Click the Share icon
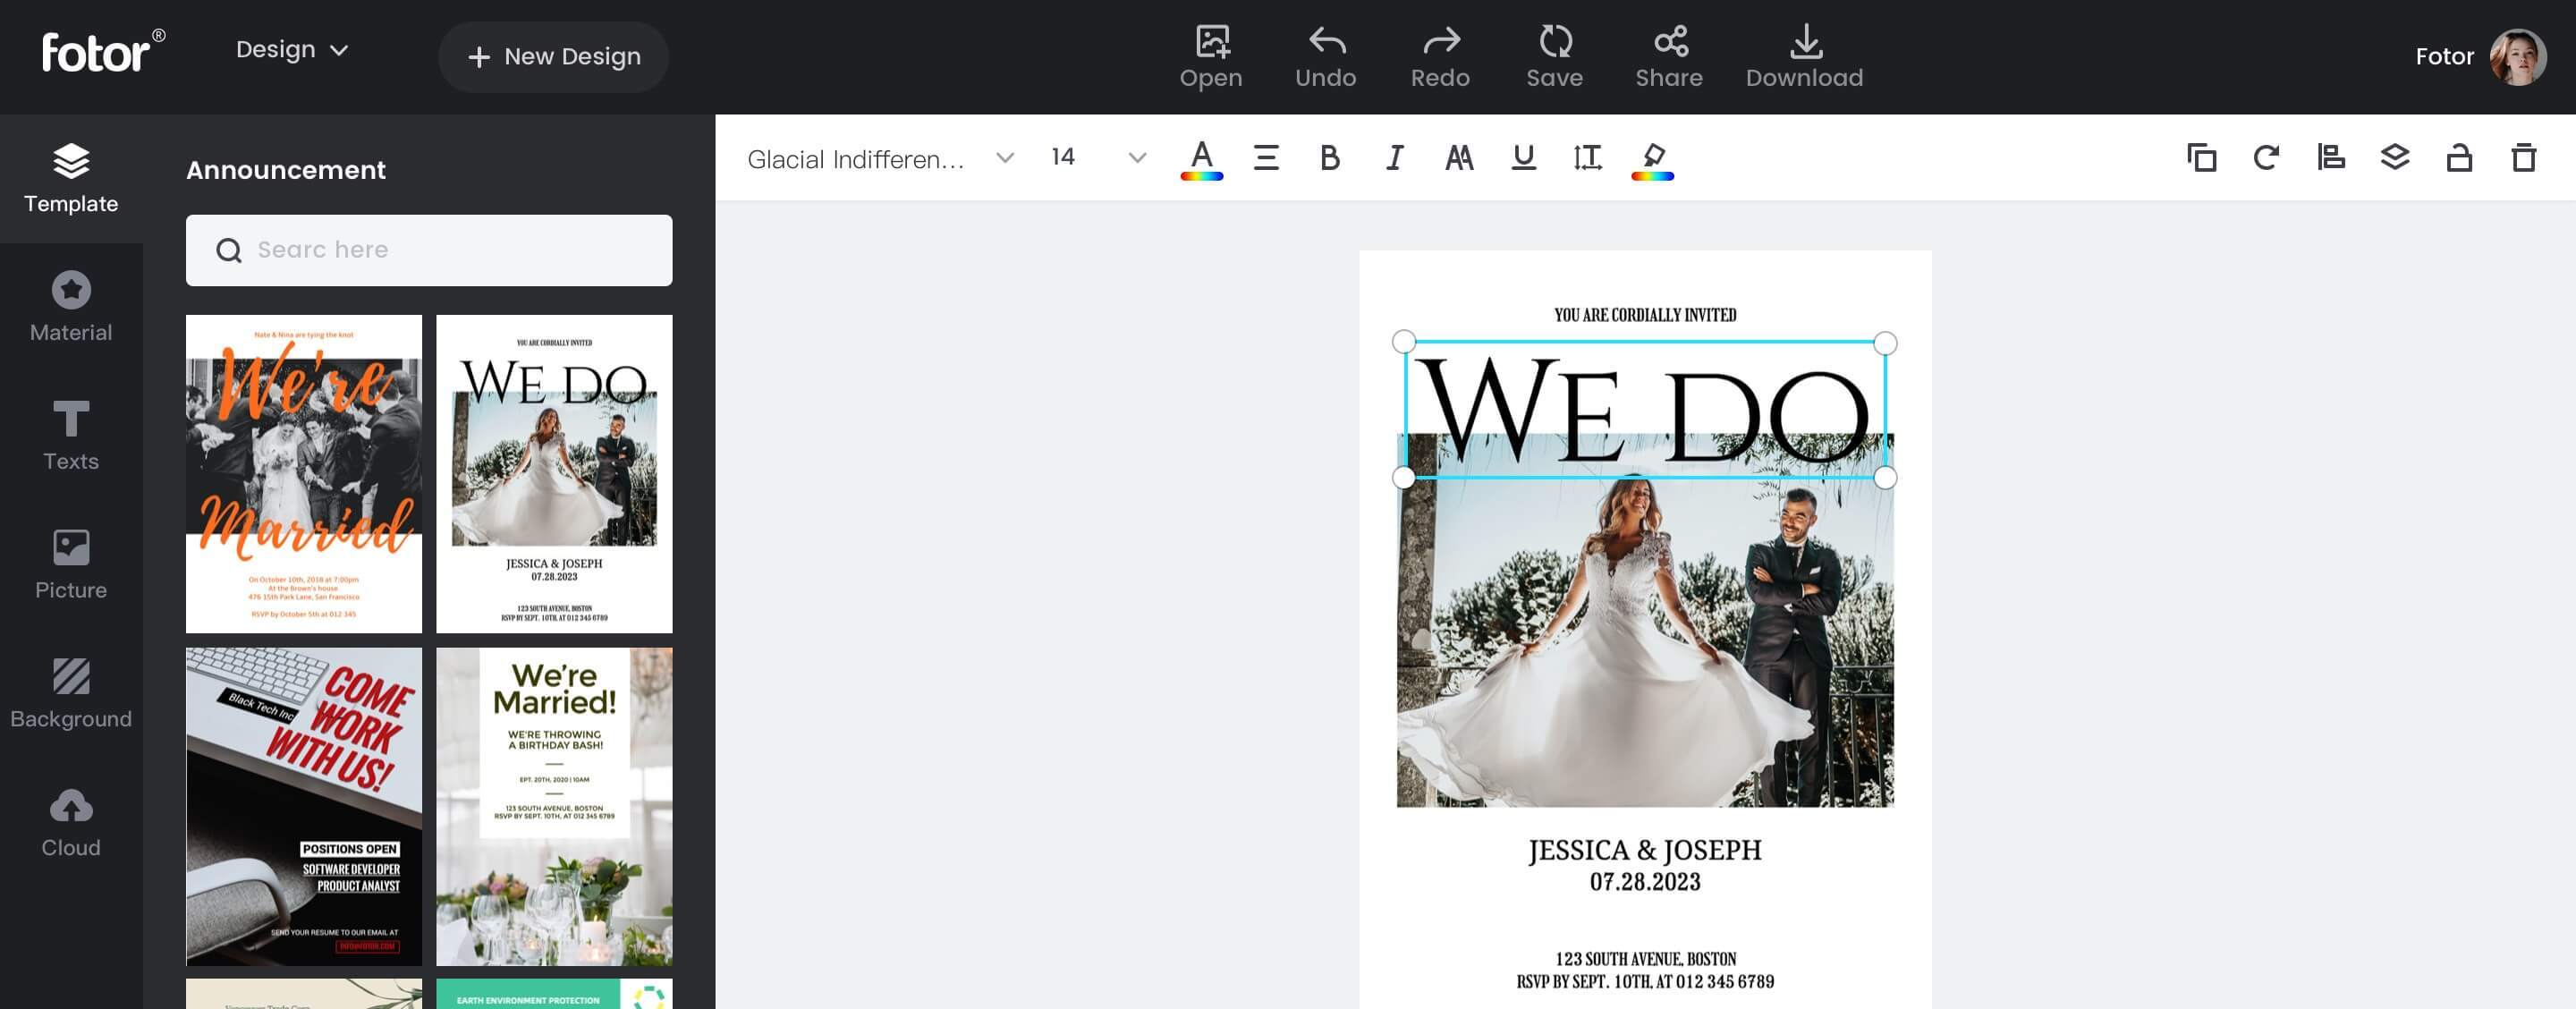The height and width of the screenshot is (1009, 2576). pyautogui.click(x=1669, y=56)
